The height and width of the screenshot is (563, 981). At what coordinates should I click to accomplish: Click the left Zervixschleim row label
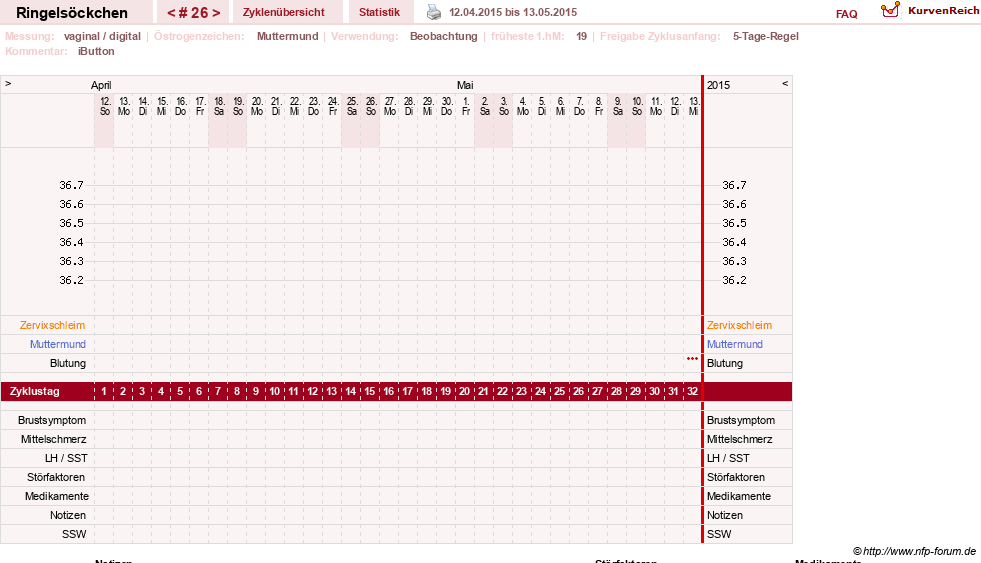coord(53,325)
